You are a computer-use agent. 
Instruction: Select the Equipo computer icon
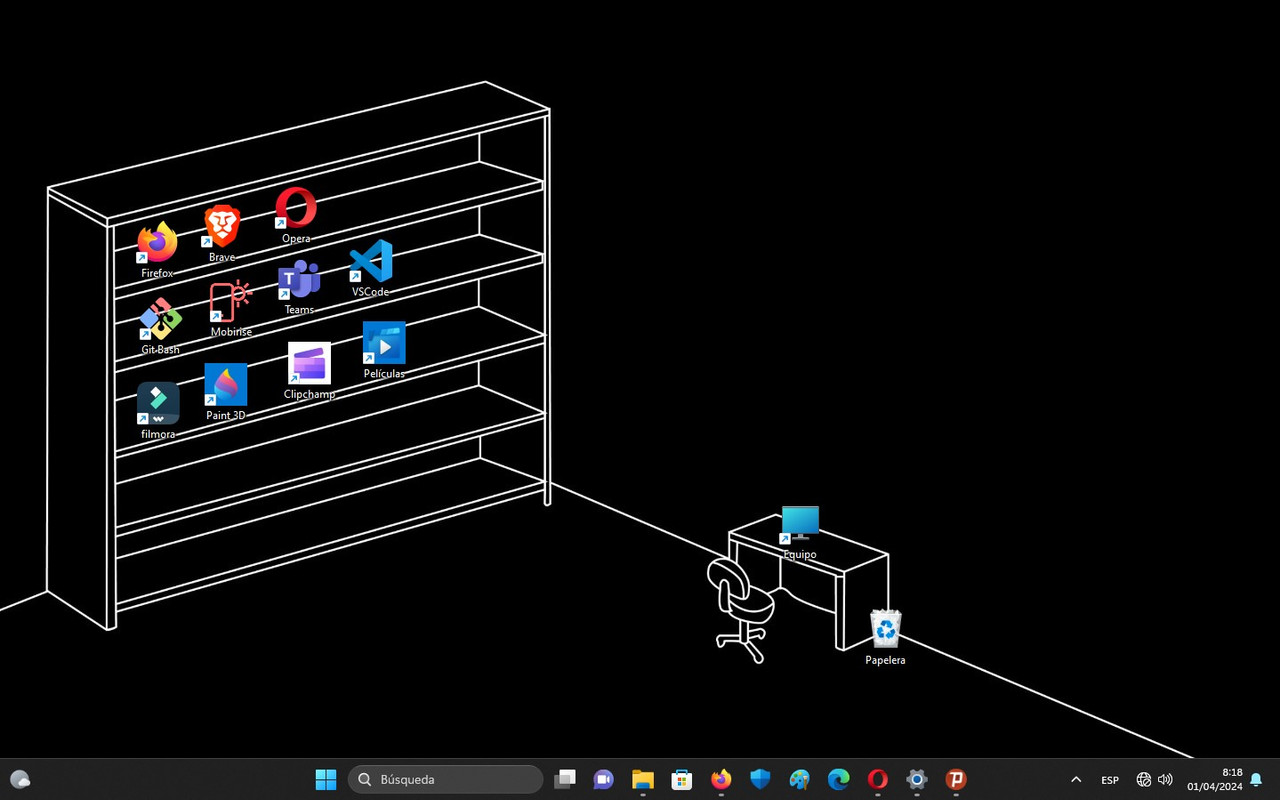coord(800,532)
